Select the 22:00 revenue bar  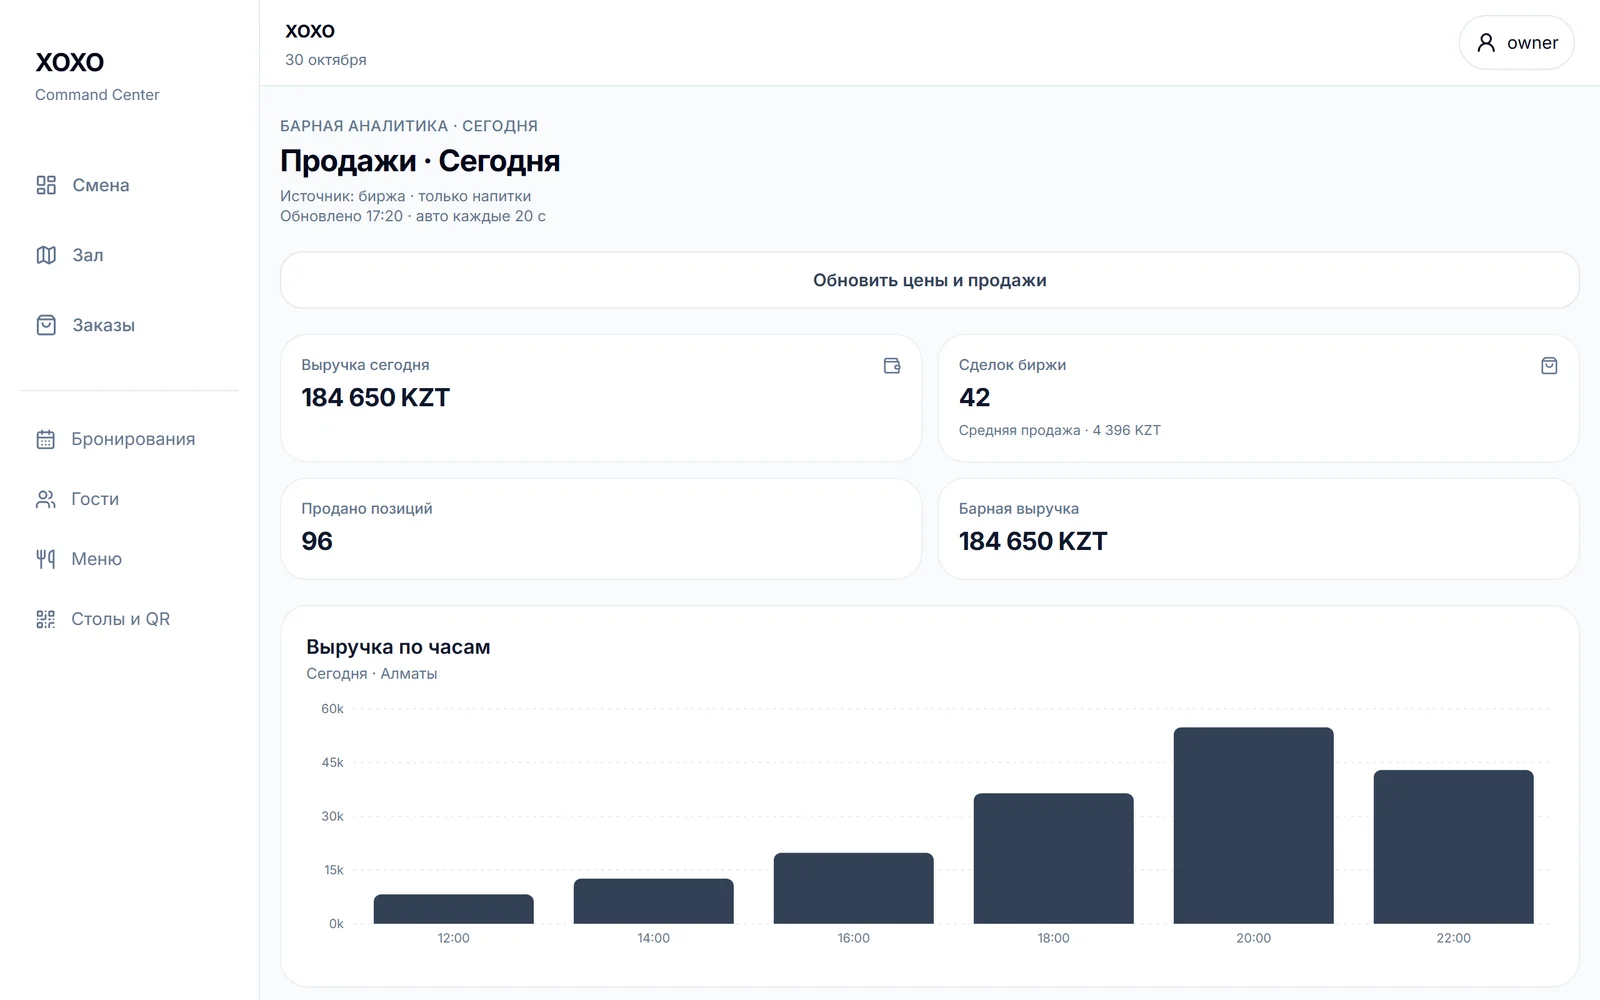[1454, 847]
